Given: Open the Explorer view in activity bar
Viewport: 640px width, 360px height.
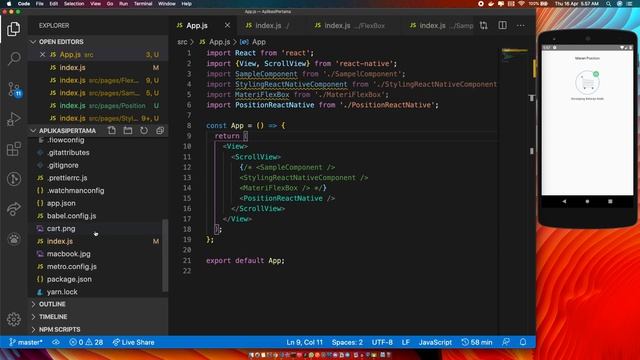Looking at the screenshot, I should click(13, 29).
